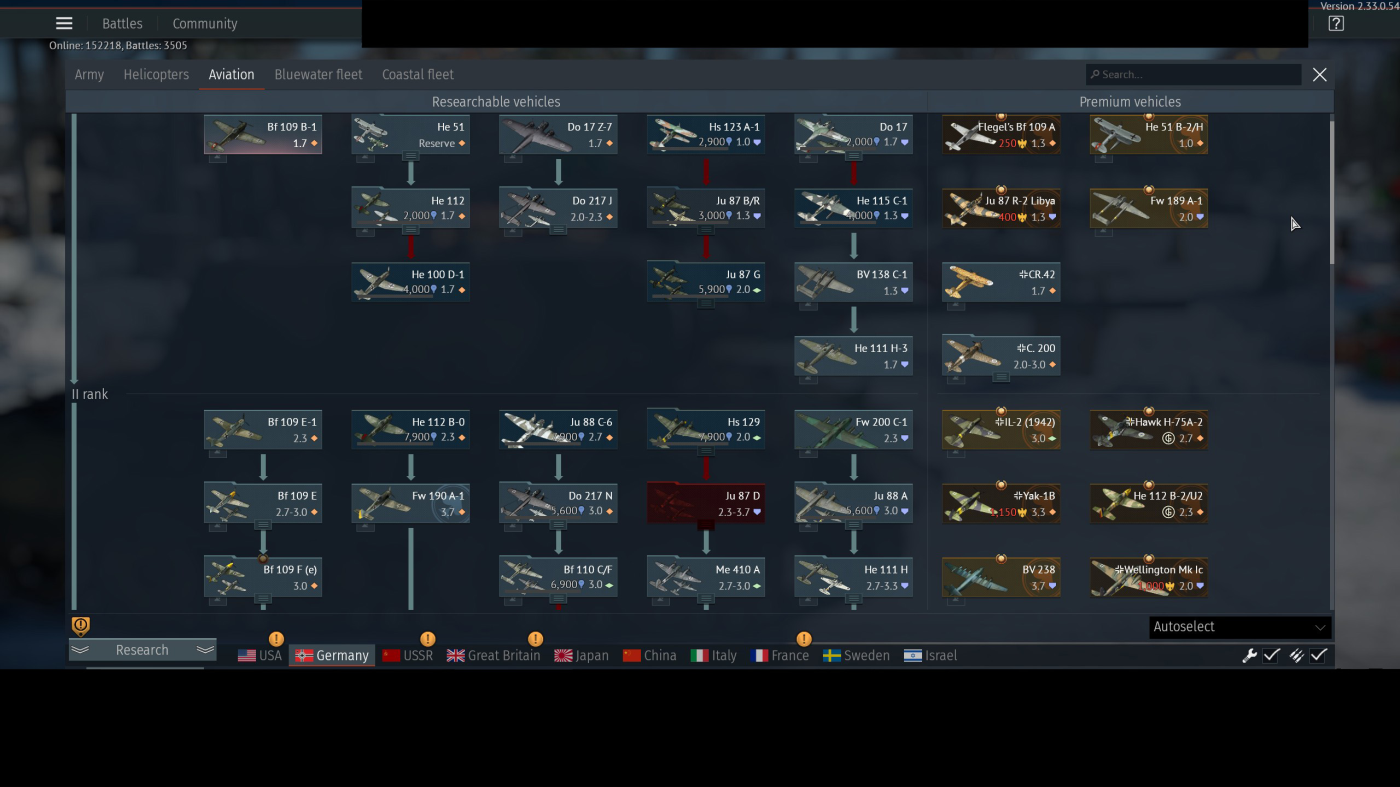Switch to the Bluewater fleet tab
Viewport: 1400px width, 787px height.
(318, 74)
